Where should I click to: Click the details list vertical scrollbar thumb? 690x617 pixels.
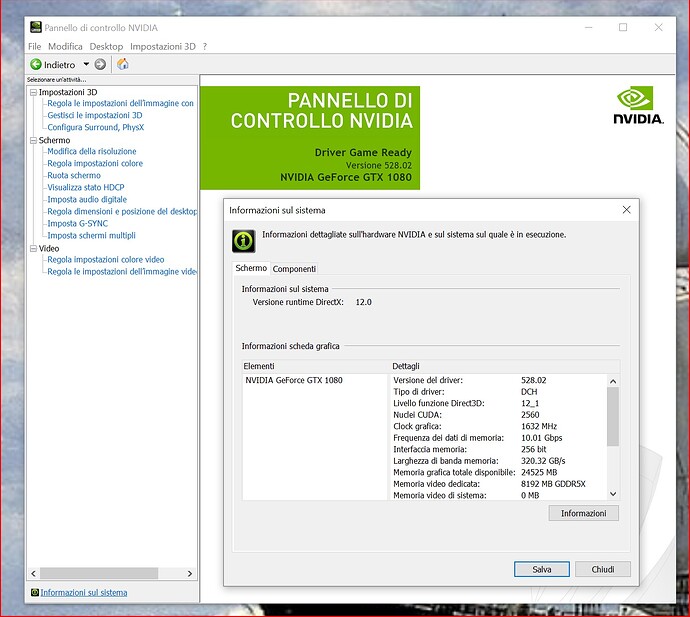[613, 416]
